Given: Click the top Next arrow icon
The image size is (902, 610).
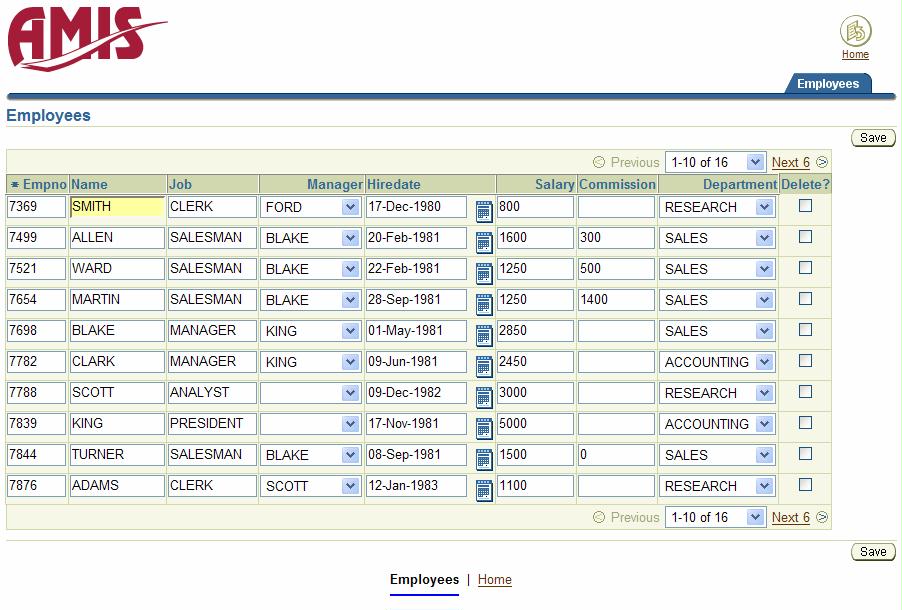Looking at the screenshot, I should [x=822, y=162].
